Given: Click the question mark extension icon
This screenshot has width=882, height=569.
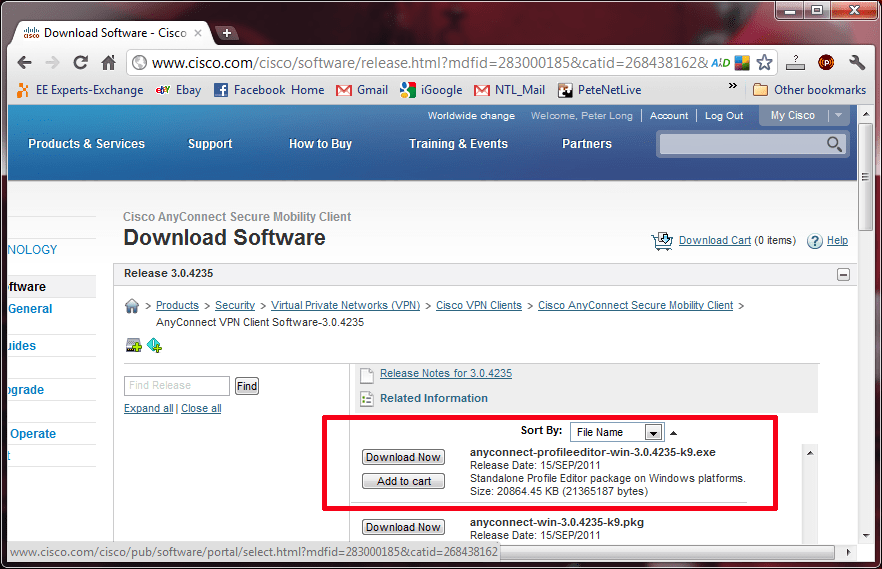Looking at the screenshot, I should [x=795, y=62].
